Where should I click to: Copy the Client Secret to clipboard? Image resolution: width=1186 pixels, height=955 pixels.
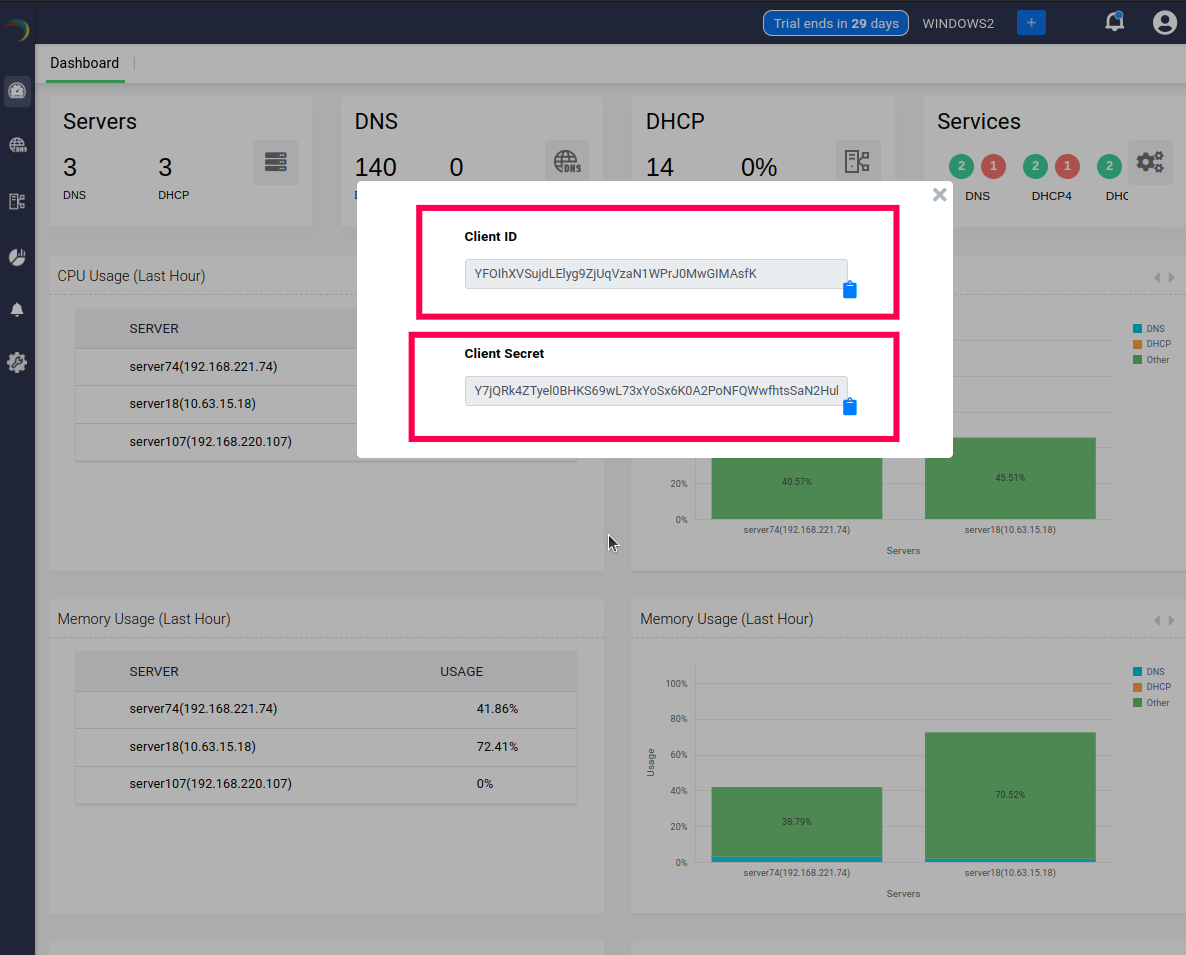pyautogui.click(x=849, y=406)
